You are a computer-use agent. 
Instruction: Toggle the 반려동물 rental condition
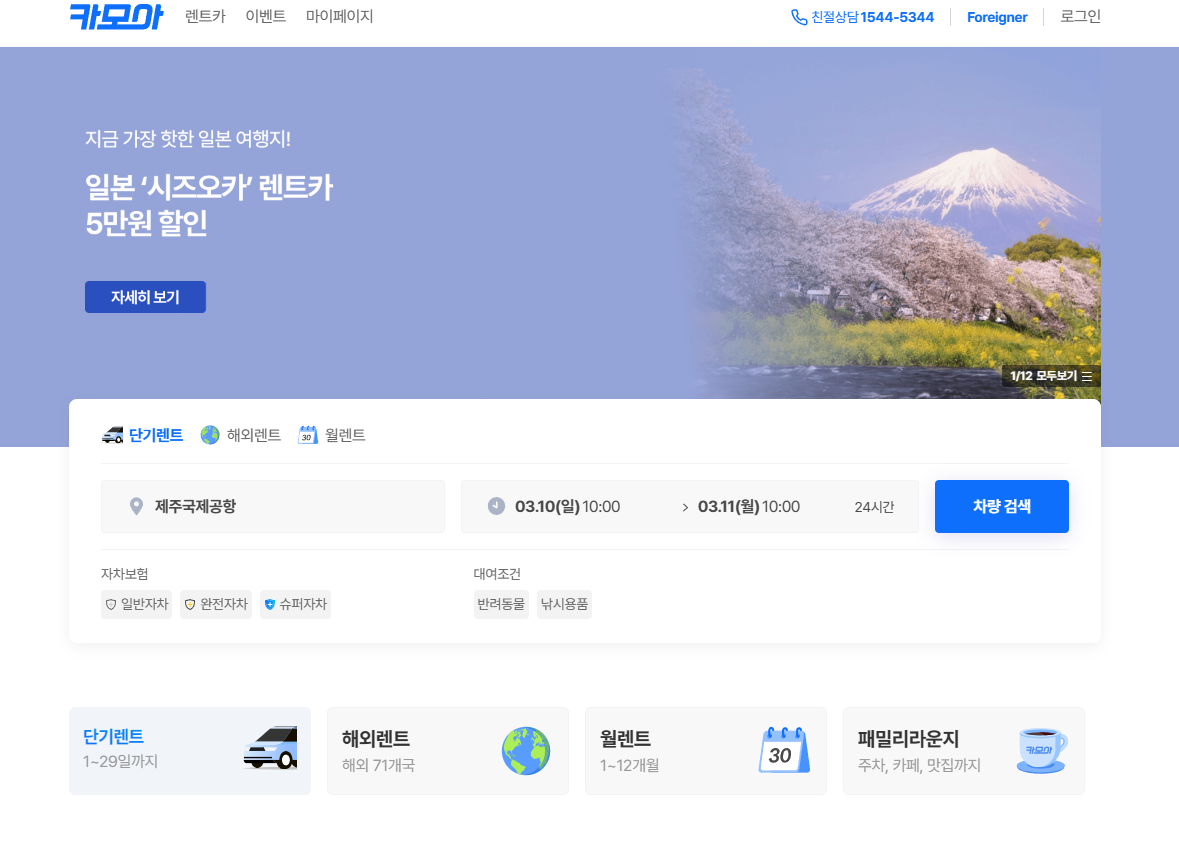coord(502,605)
